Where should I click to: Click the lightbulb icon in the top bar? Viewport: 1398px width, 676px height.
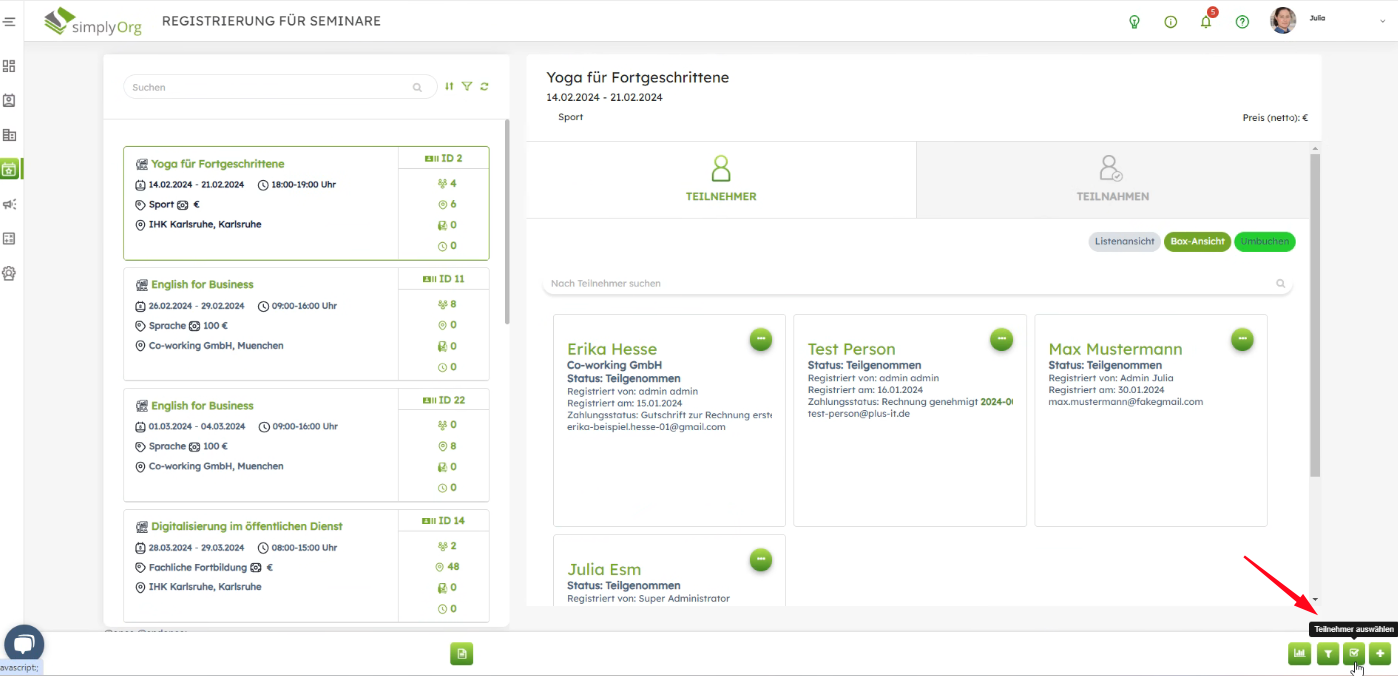coord(1134,22)
